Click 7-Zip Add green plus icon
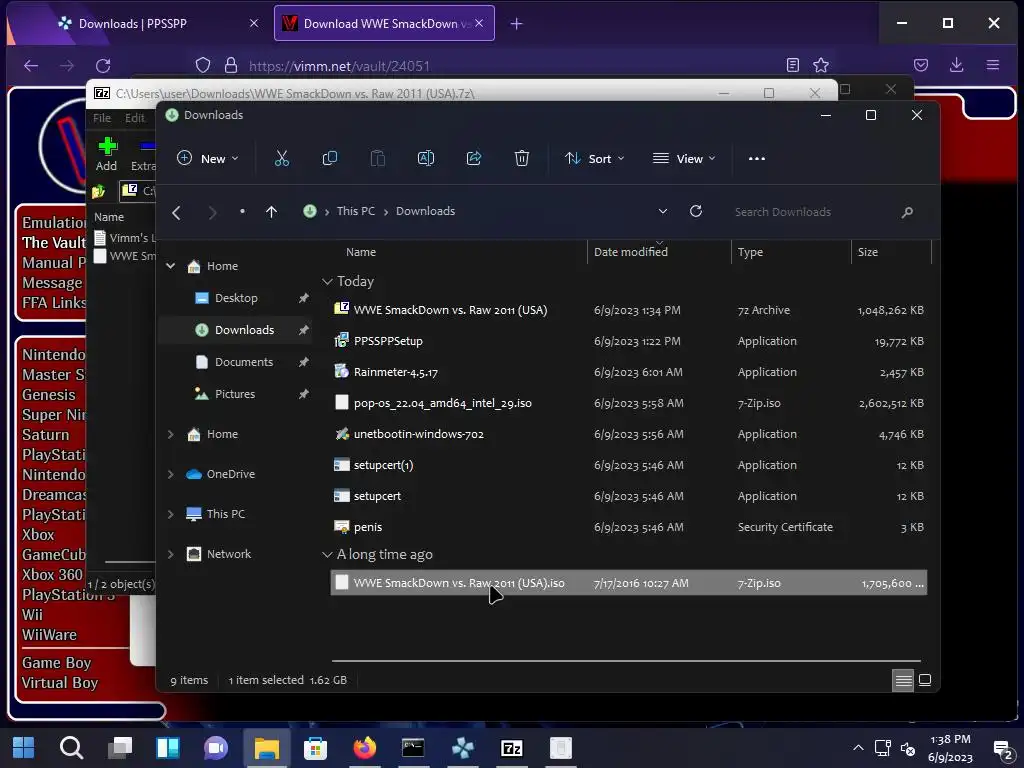The image size is (1024, 768). (x=107, y=147)
